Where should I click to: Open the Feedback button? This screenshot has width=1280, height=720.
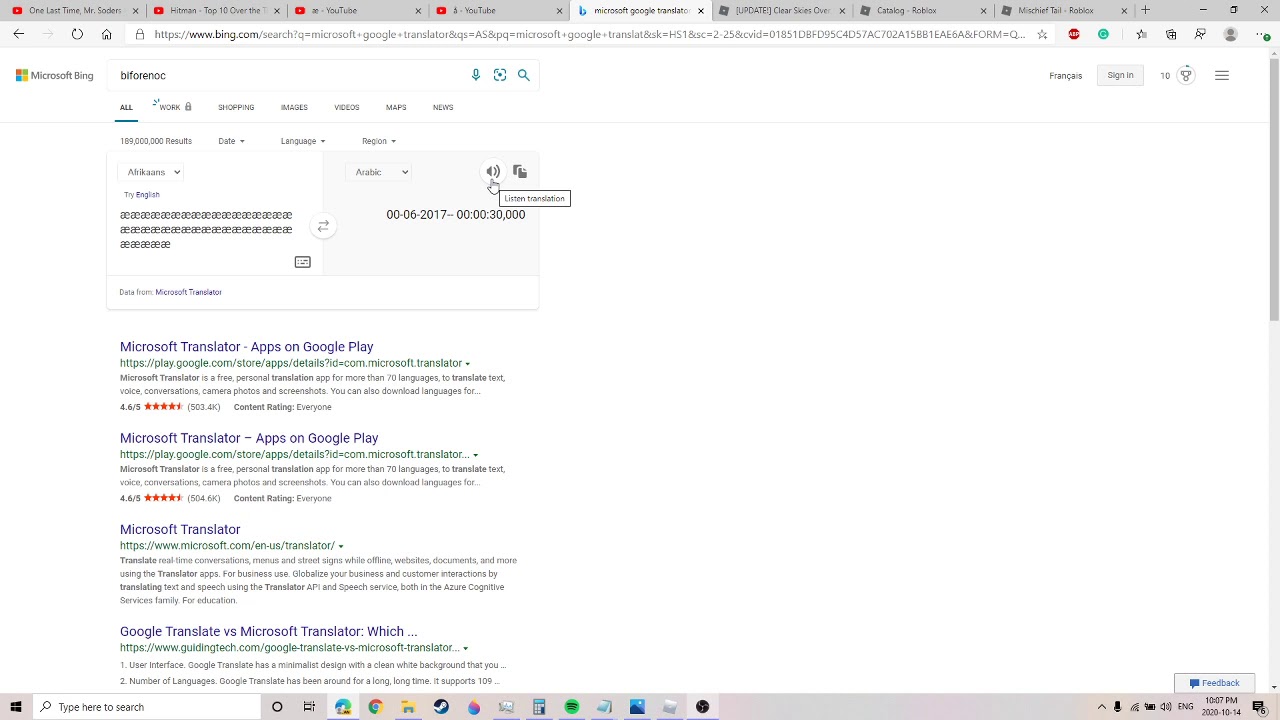tap(1214, 683)
